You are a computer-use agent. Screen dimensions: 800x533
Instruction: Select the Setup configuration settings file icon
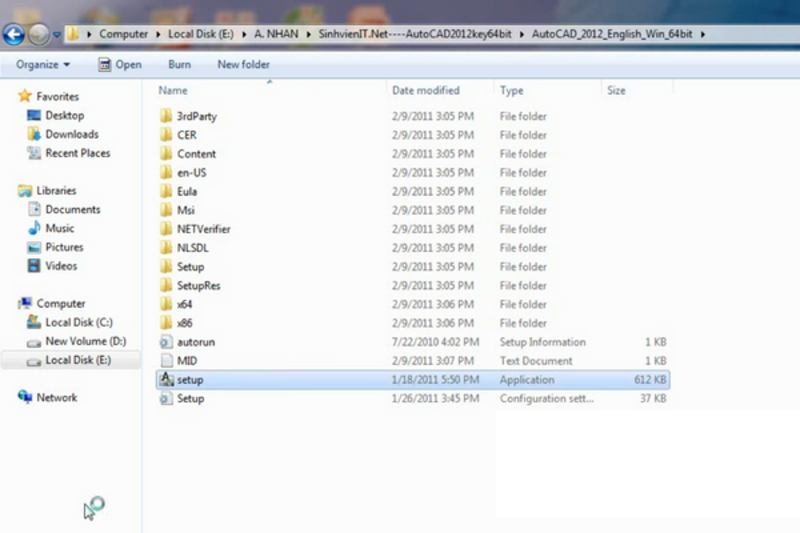coord(166,398)
